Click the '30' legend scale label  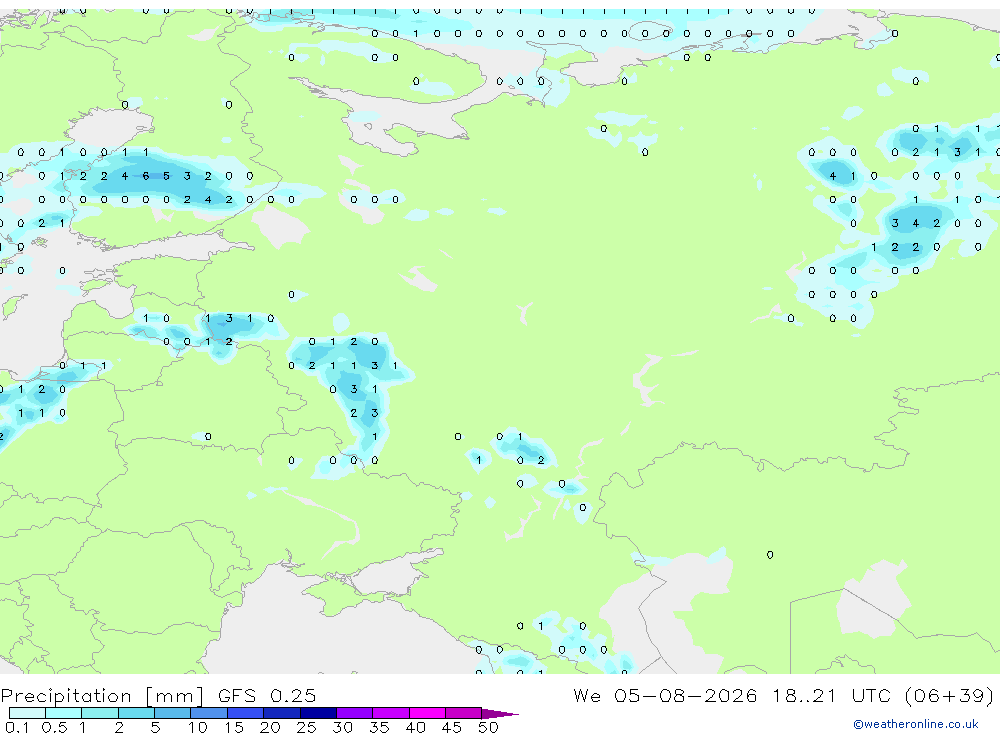click(x=342, y=727)
